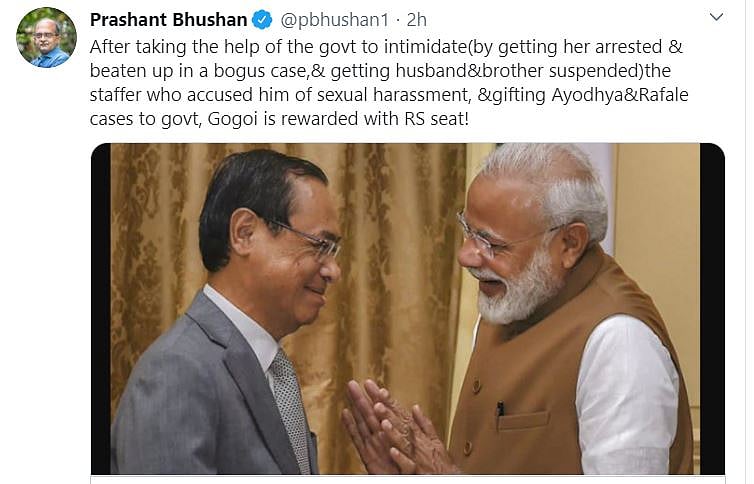Screen dimensions: 754x484
Task: Open the "2h" tweet timestamp
Action: pos(415,20)
